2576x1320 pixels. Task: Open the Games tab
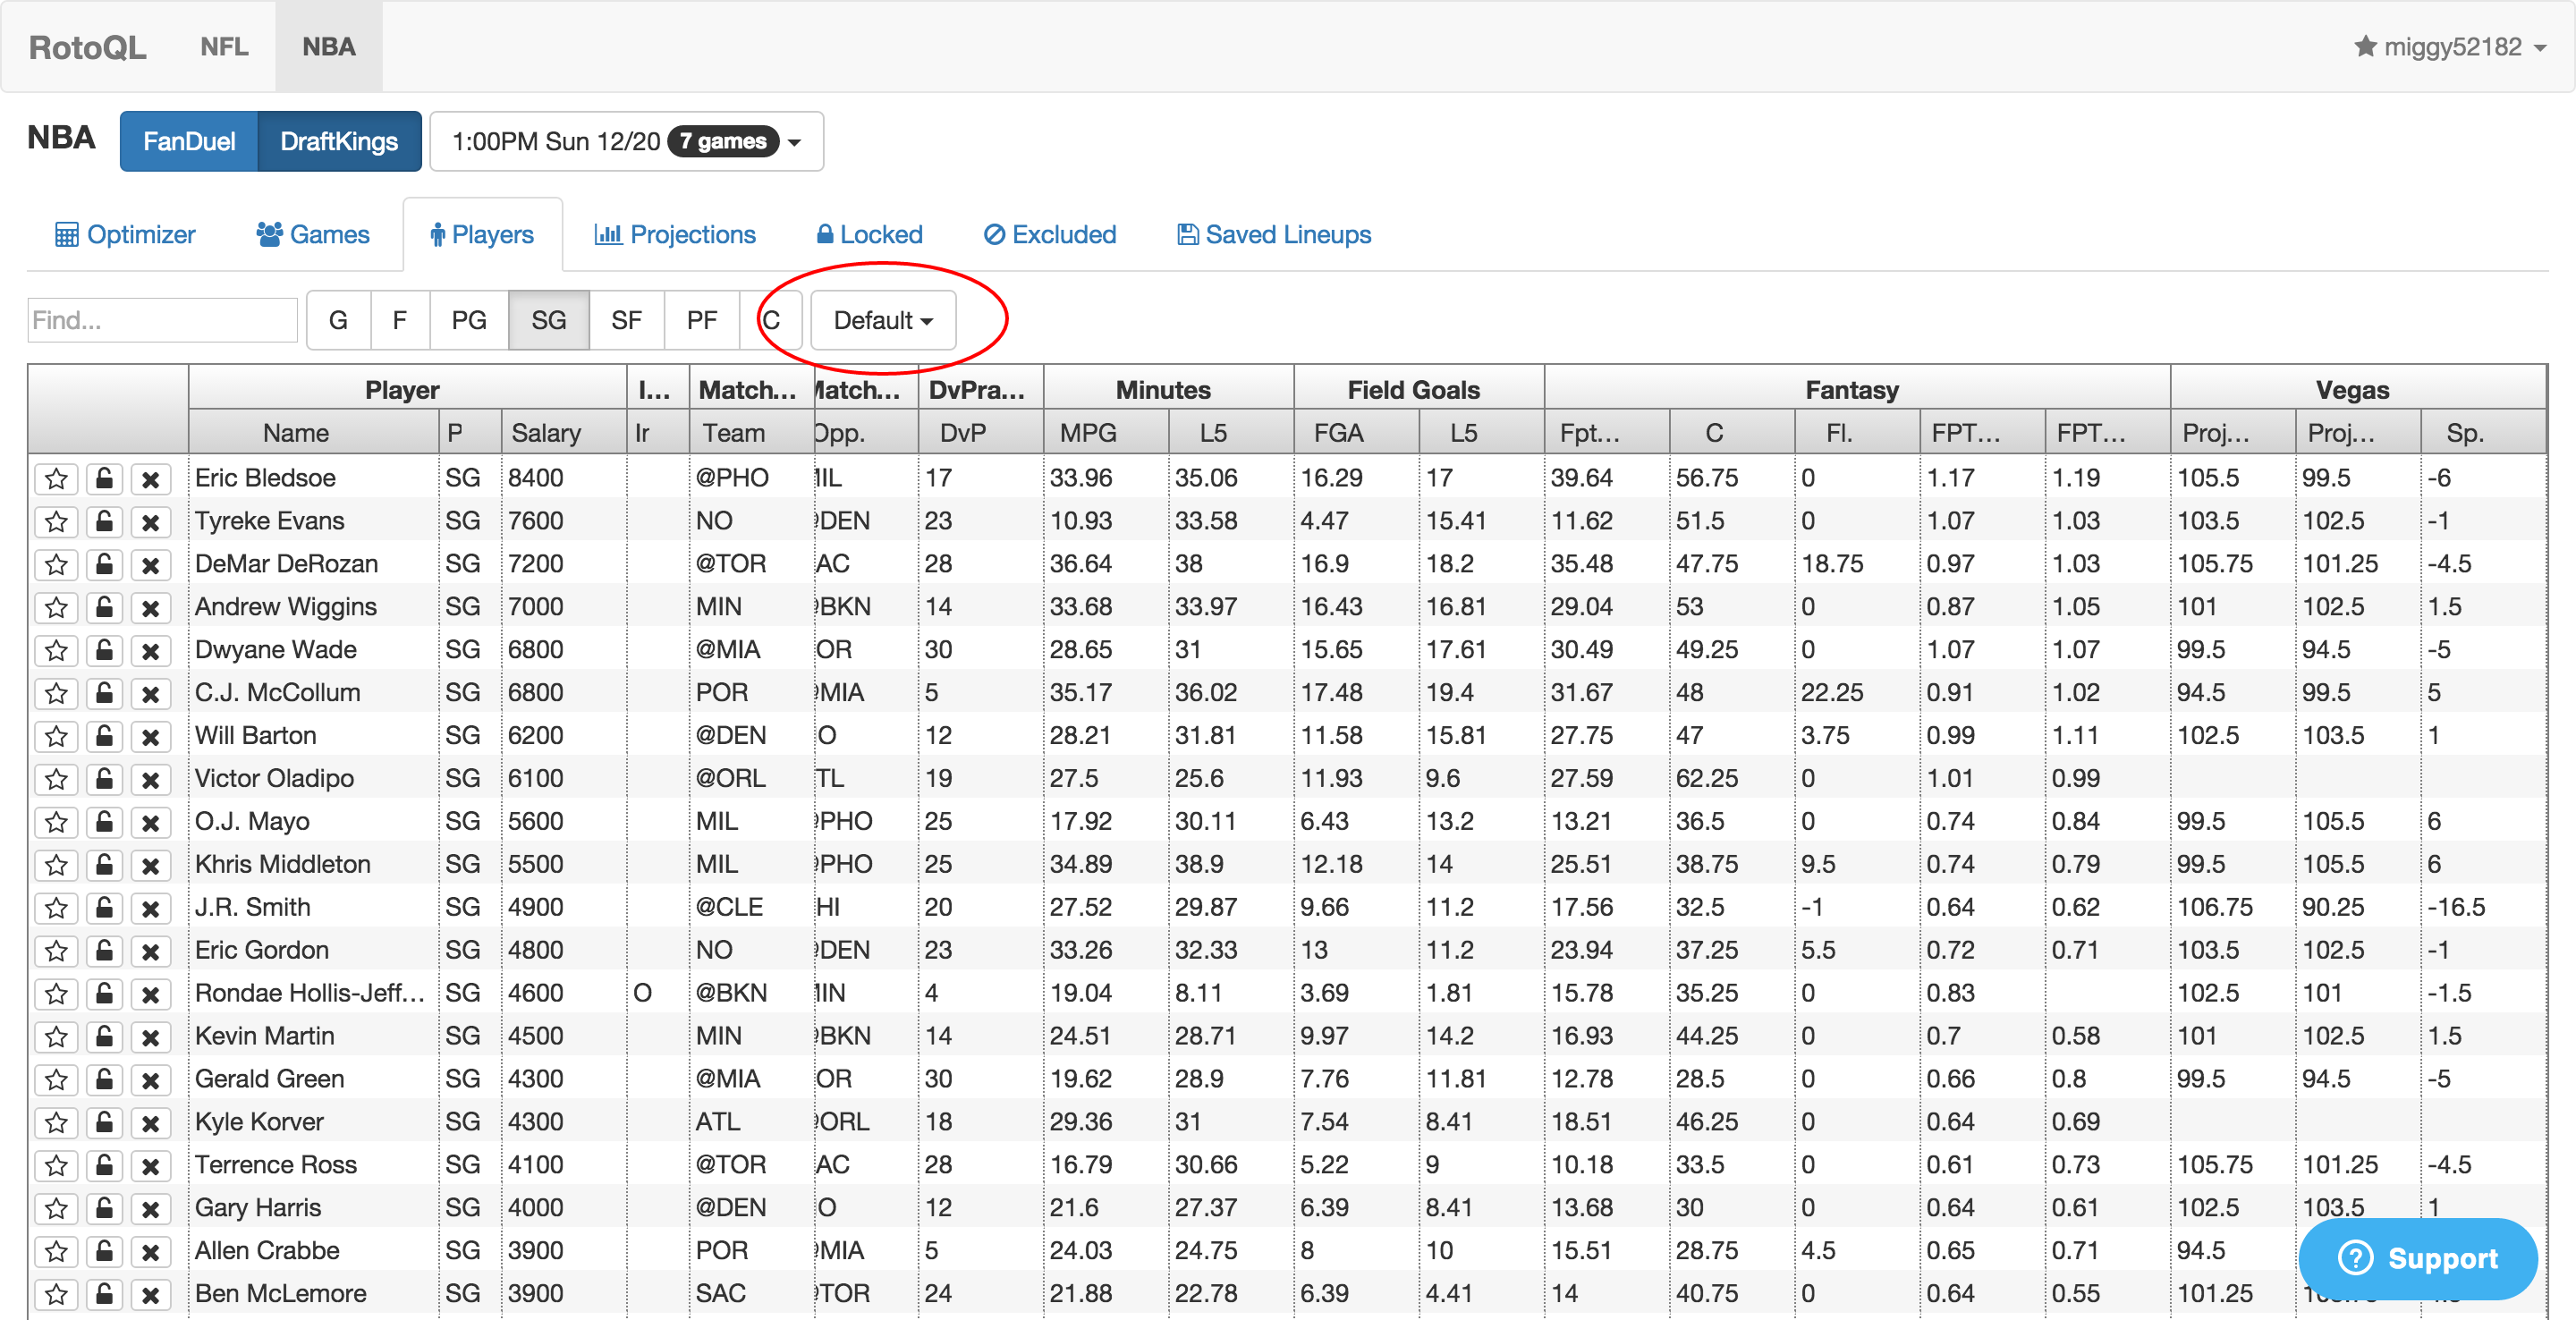point(313,234)
